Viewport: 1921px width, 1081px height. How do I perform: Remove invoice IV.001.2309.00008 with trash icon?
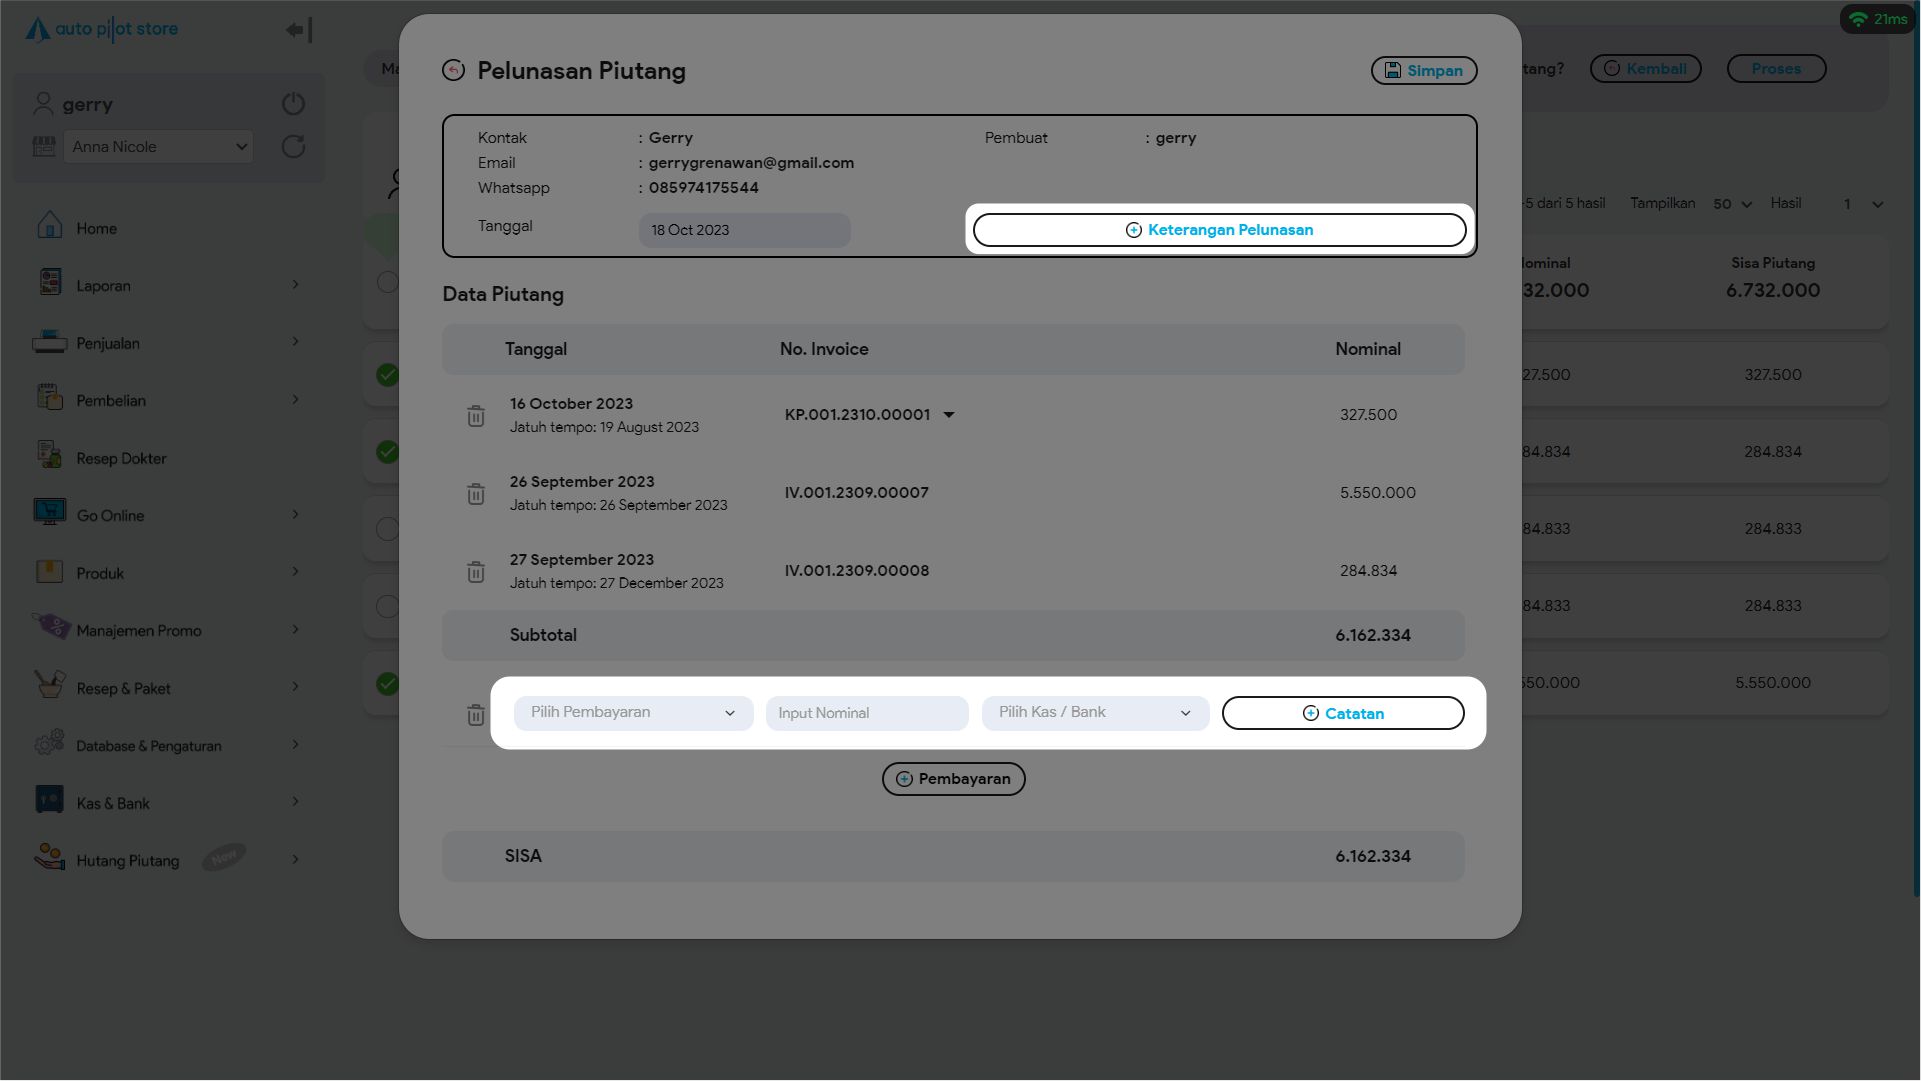(x=476, y=572)
